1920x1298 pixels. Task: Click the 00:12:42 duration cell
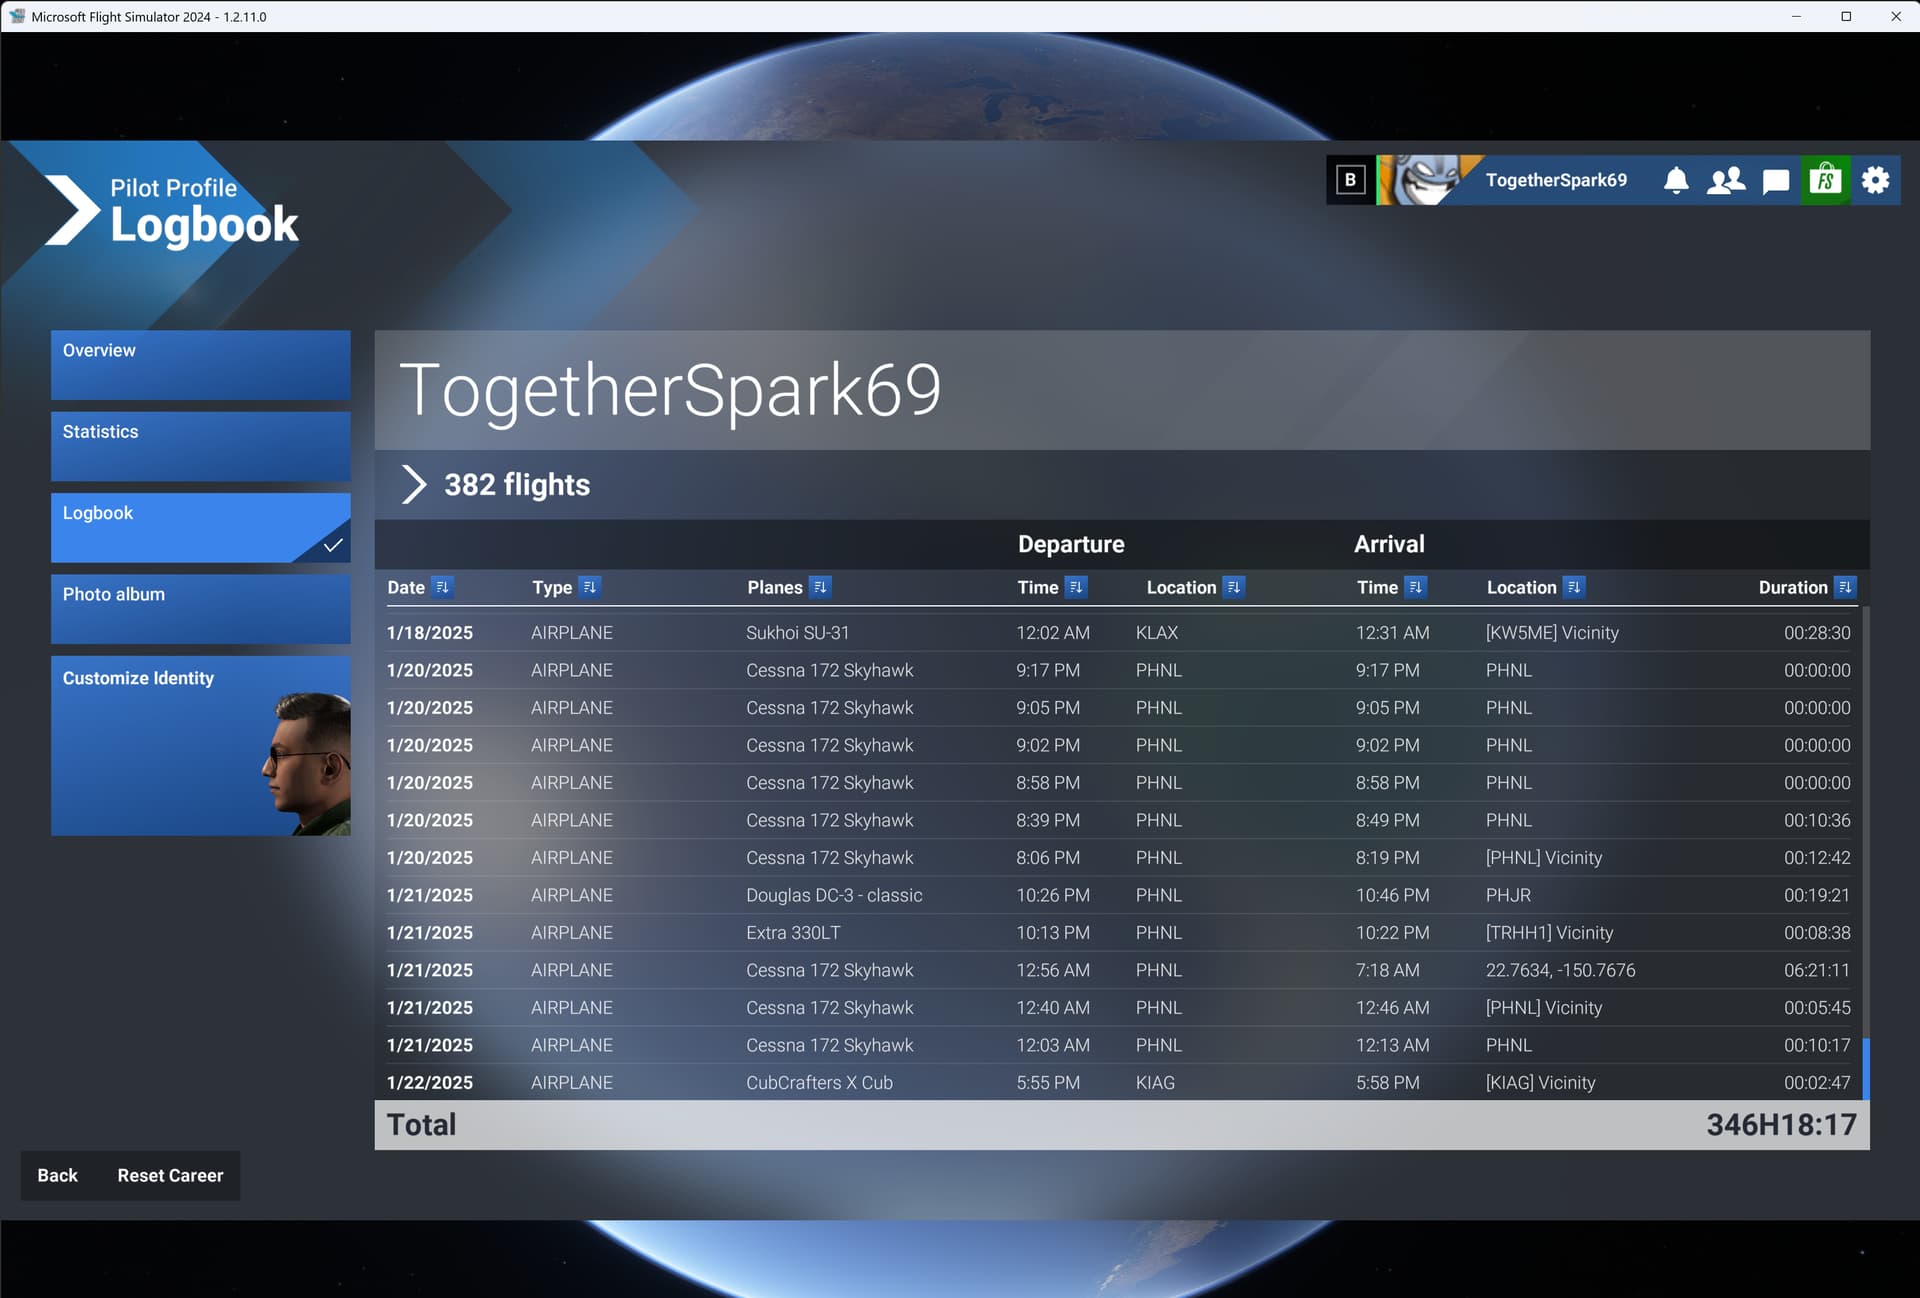point(1816,857)
